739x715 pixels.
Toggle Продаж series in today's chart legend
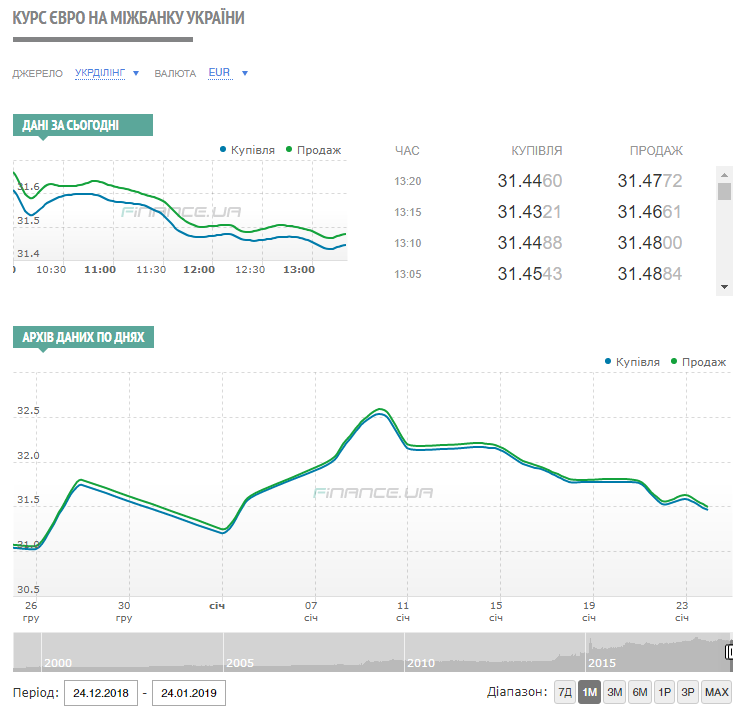pos(314,150)
